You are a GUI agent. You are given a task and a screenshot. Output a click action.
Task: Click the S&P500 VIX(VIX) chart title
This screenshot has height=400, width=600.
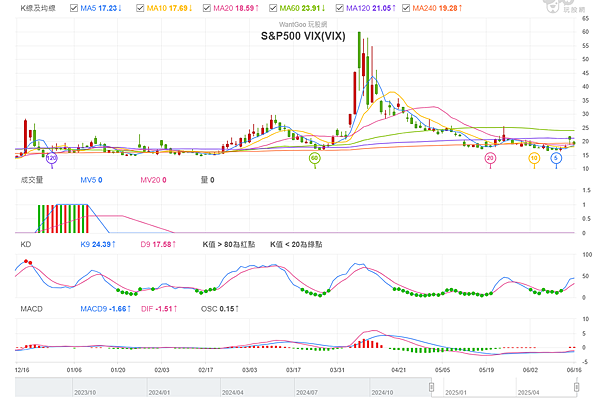pos(303,36)
